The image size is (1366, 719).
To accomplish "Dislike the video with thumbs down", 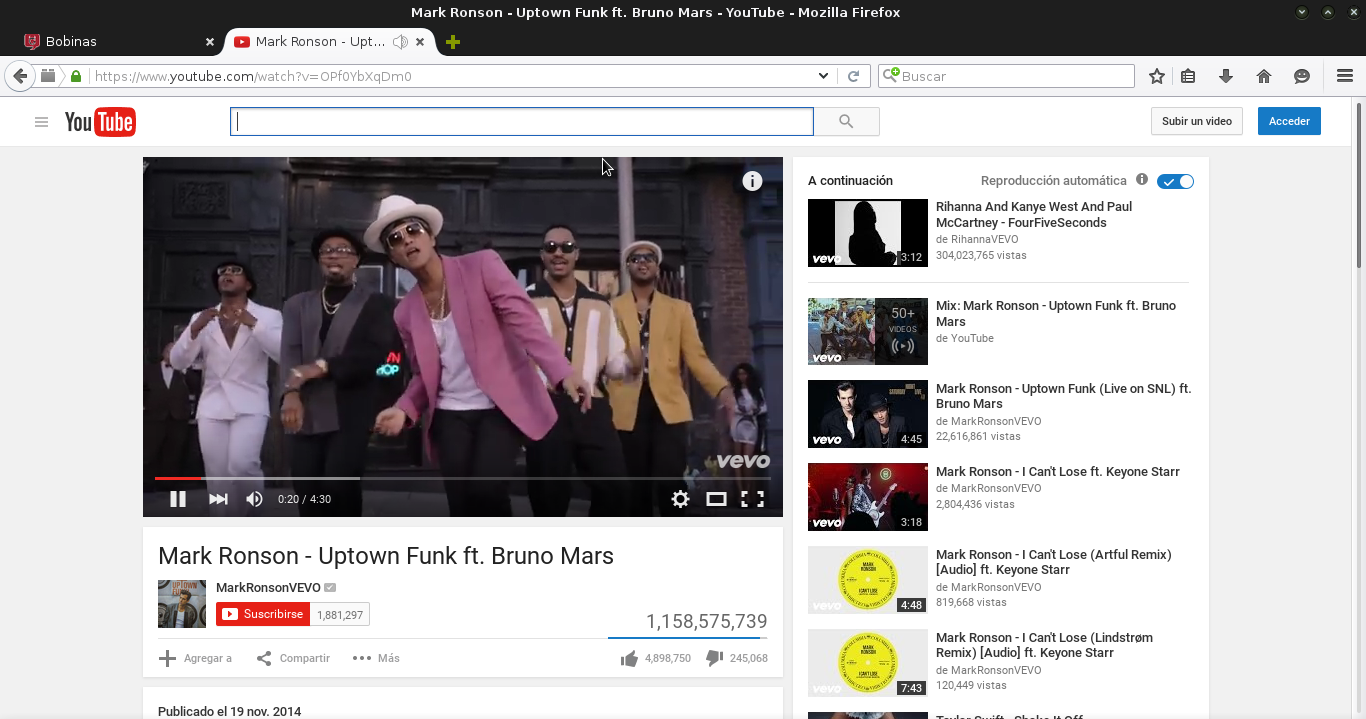I will coord(714,658).
